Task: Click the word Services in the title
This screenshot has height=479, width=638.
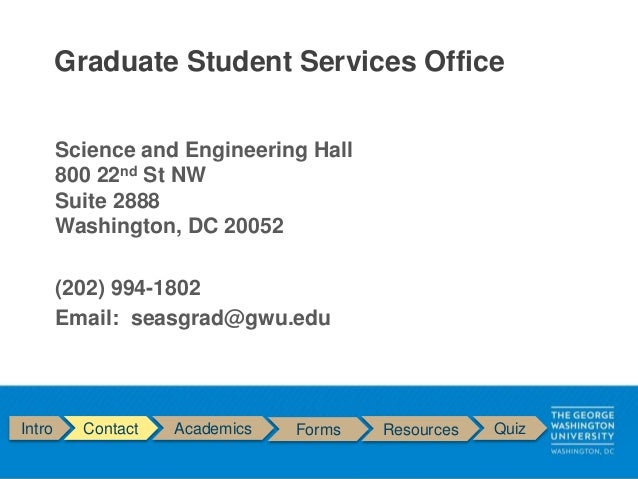Action: click(x=358, y=61)
